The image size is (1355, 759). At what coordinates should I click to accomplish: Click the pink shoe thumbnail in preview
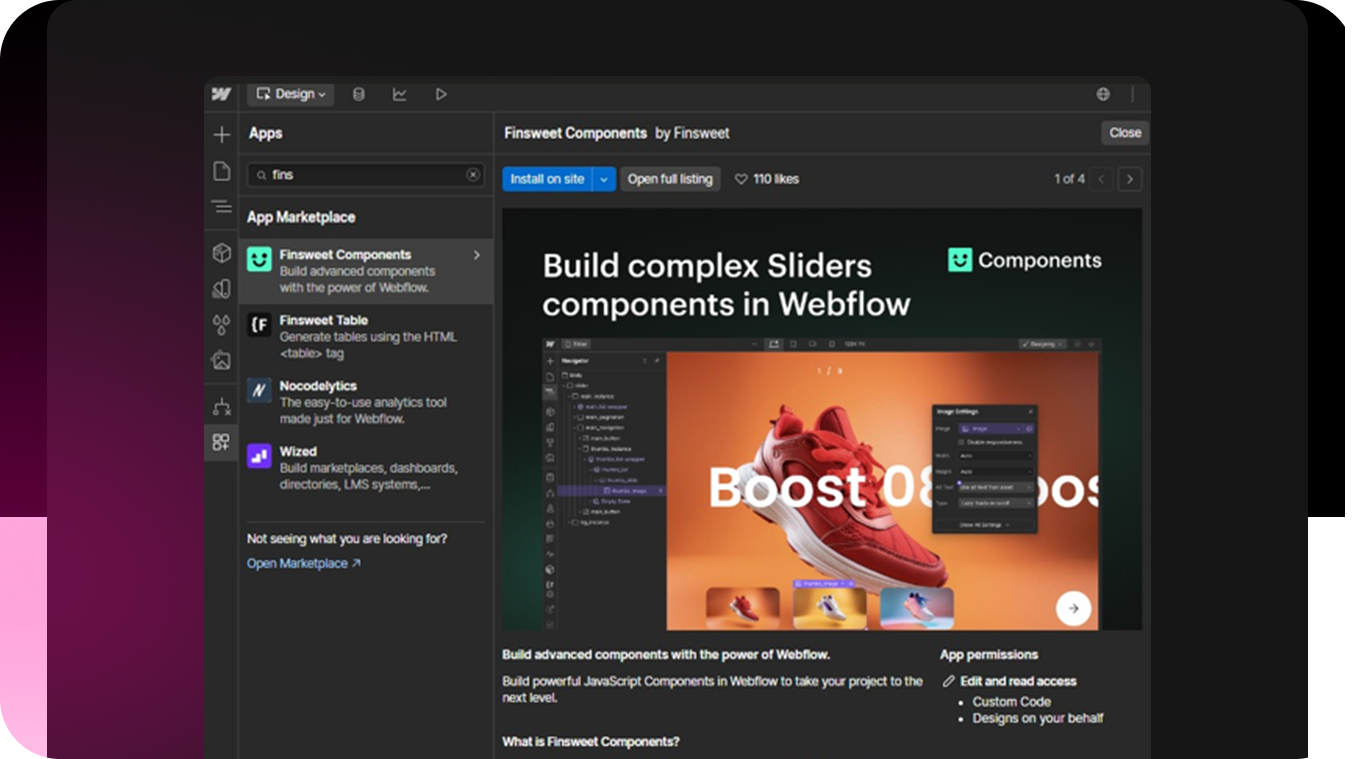(917, 607)
